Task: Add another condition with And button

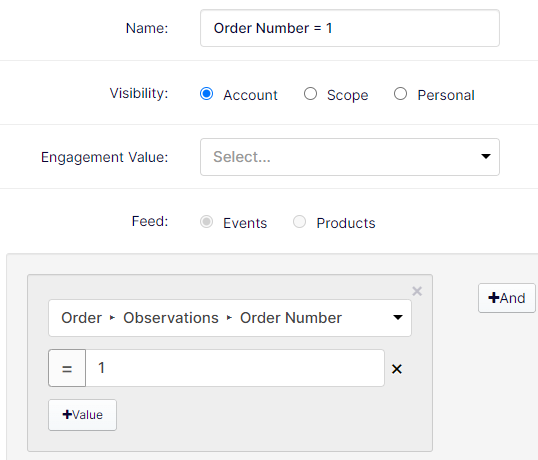Action: [507, 298]
